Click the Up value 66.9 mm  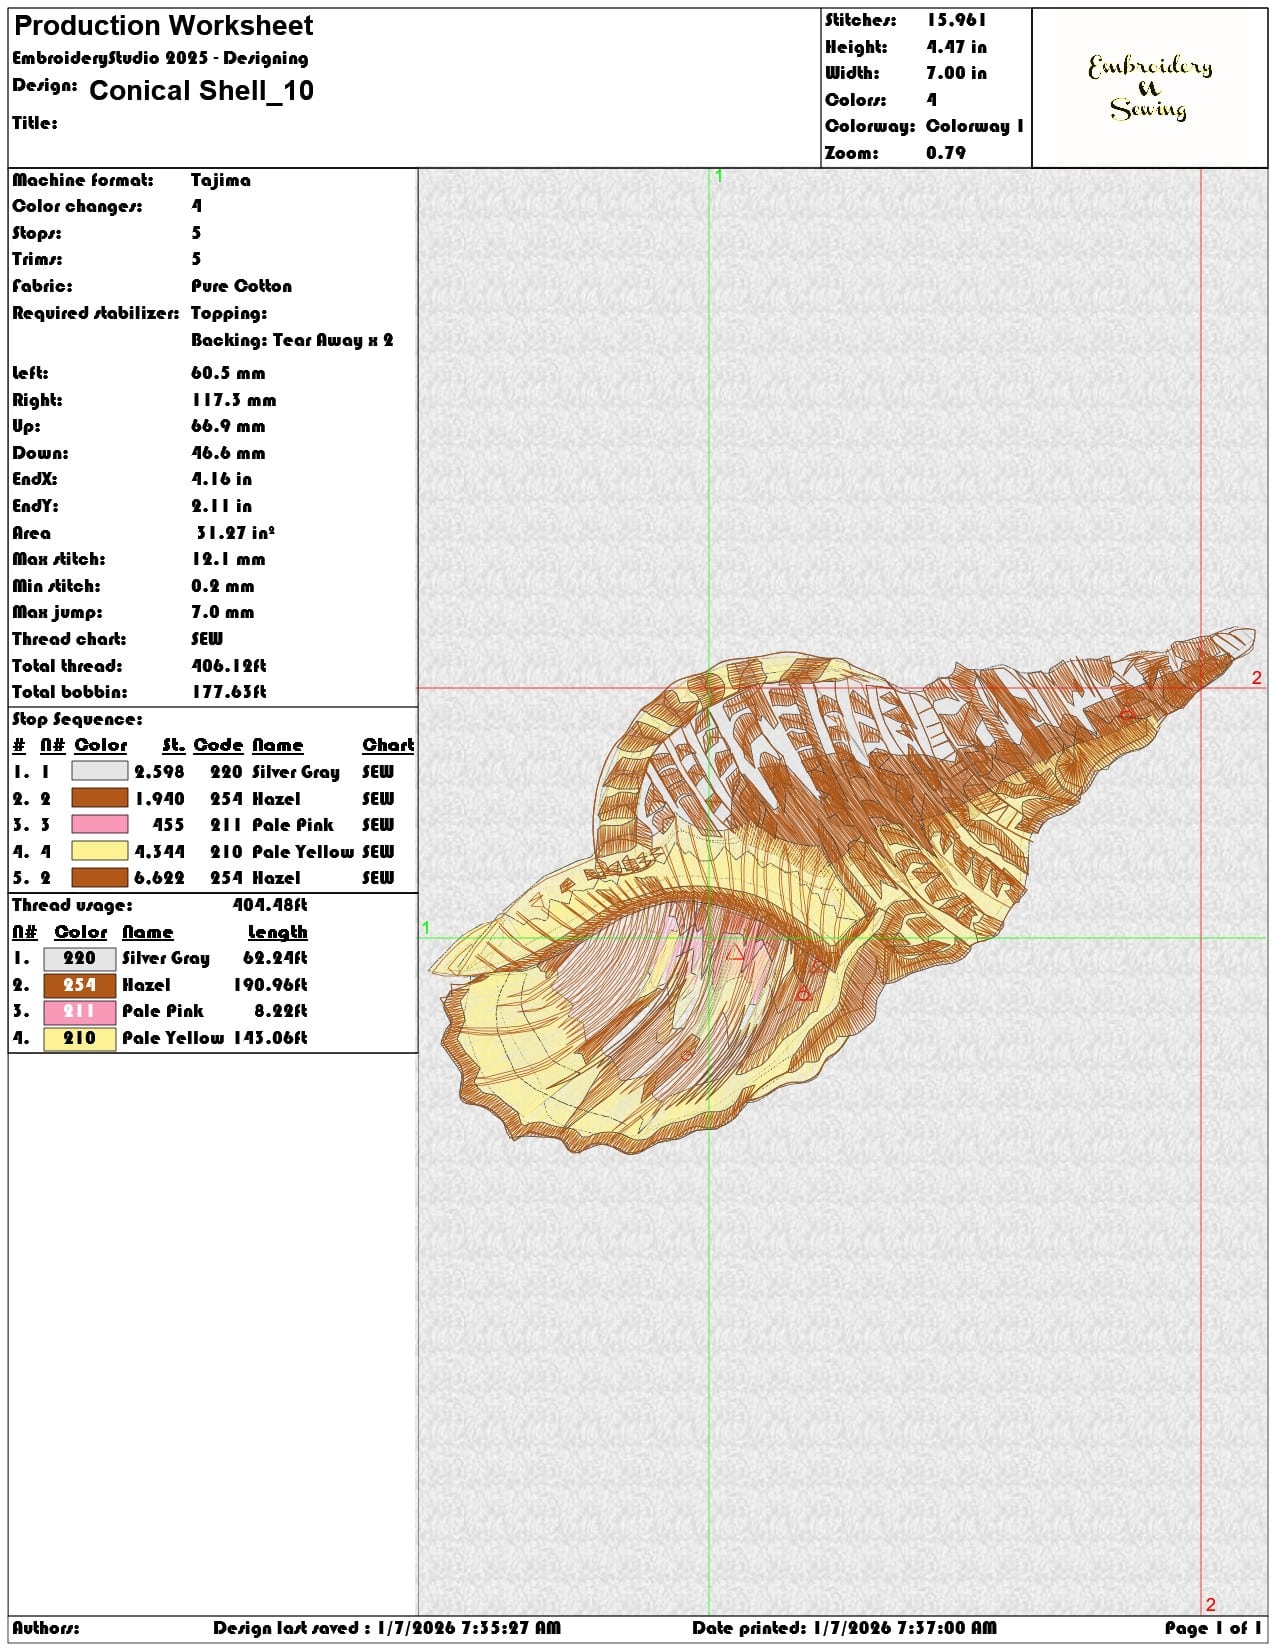[x=228, y=426]
